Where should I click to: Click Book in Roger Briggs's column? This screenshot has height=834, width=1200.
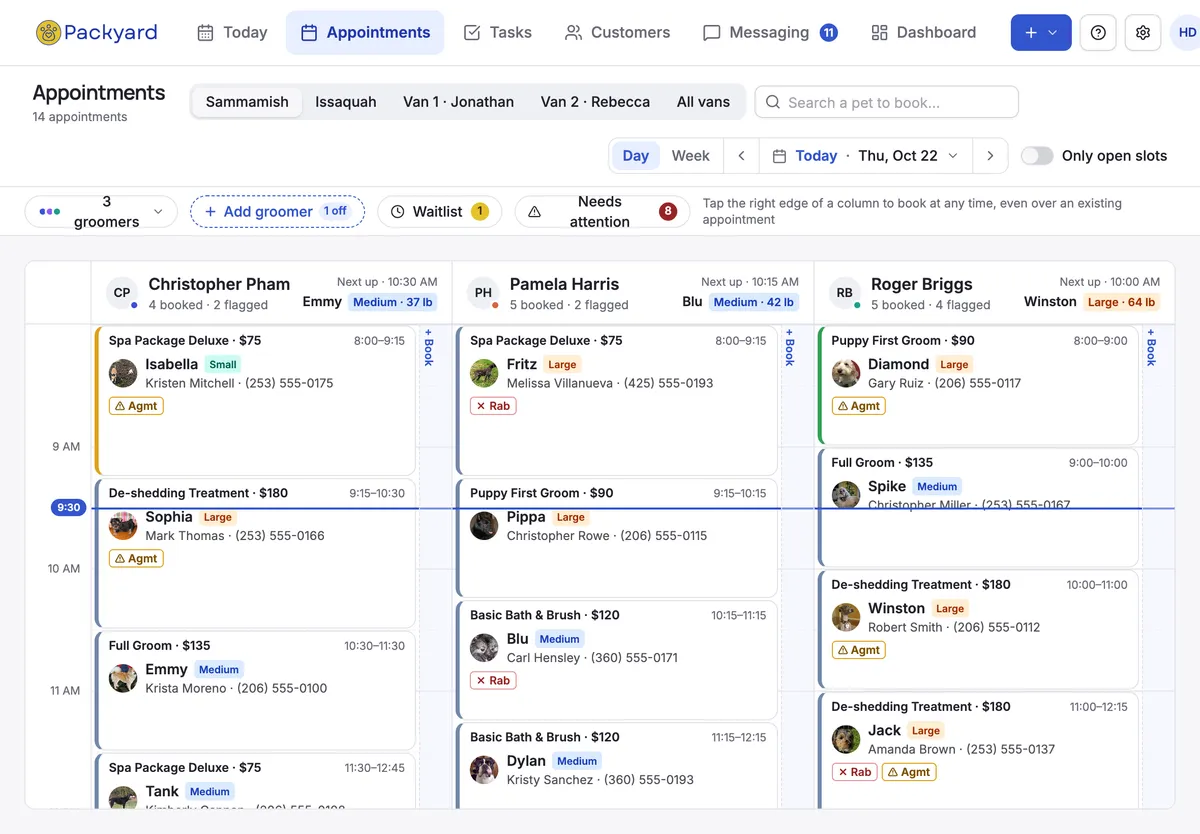click(x=1151, y=347)
